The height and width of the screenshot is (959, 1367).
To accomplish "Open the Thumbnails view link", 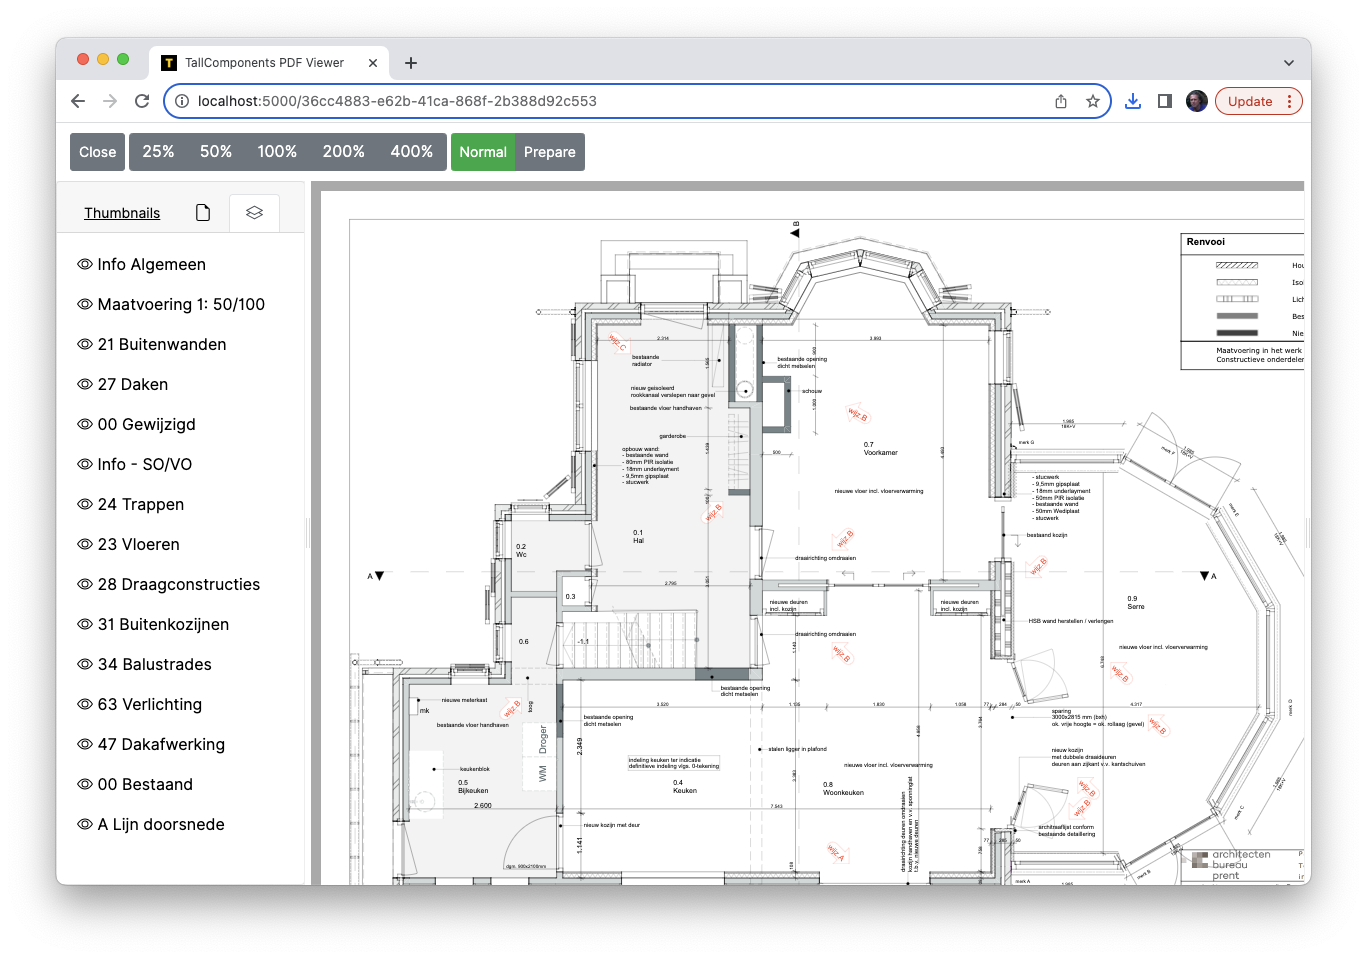I will [122, 212].
